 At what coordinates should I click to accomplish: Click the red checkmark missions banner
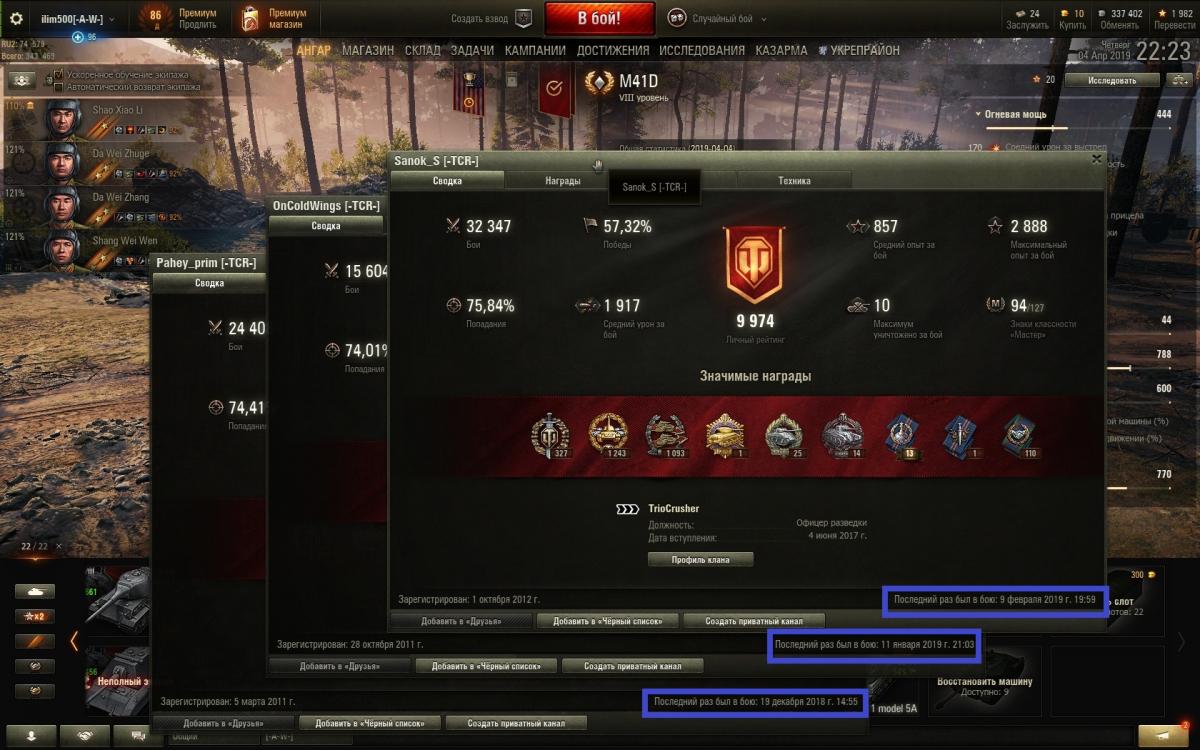[552, 90]
